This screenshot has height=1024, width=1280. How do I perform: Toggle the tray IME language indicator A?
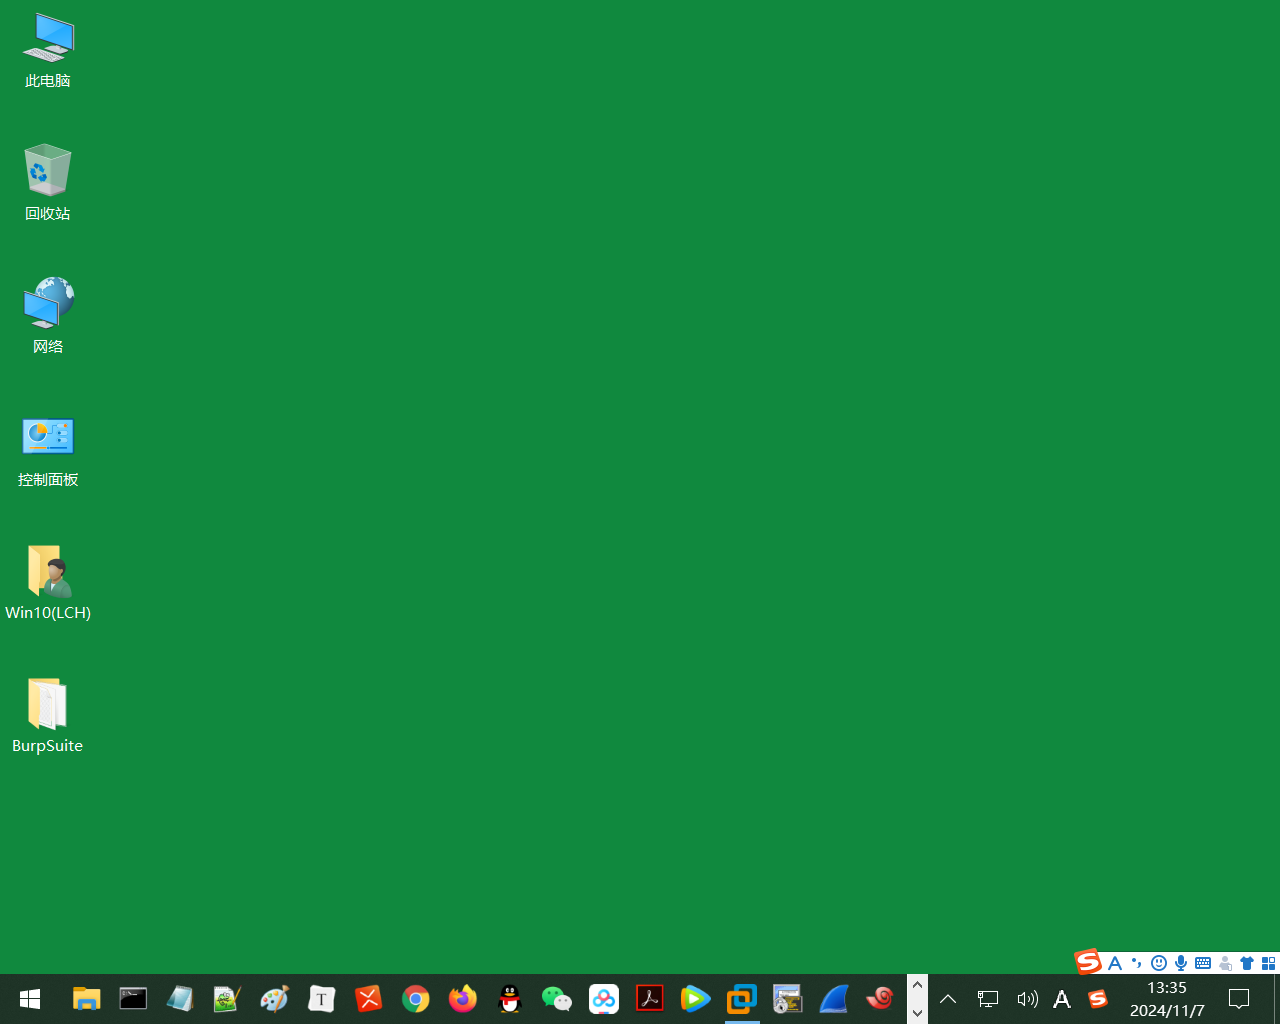[1062, 999]
